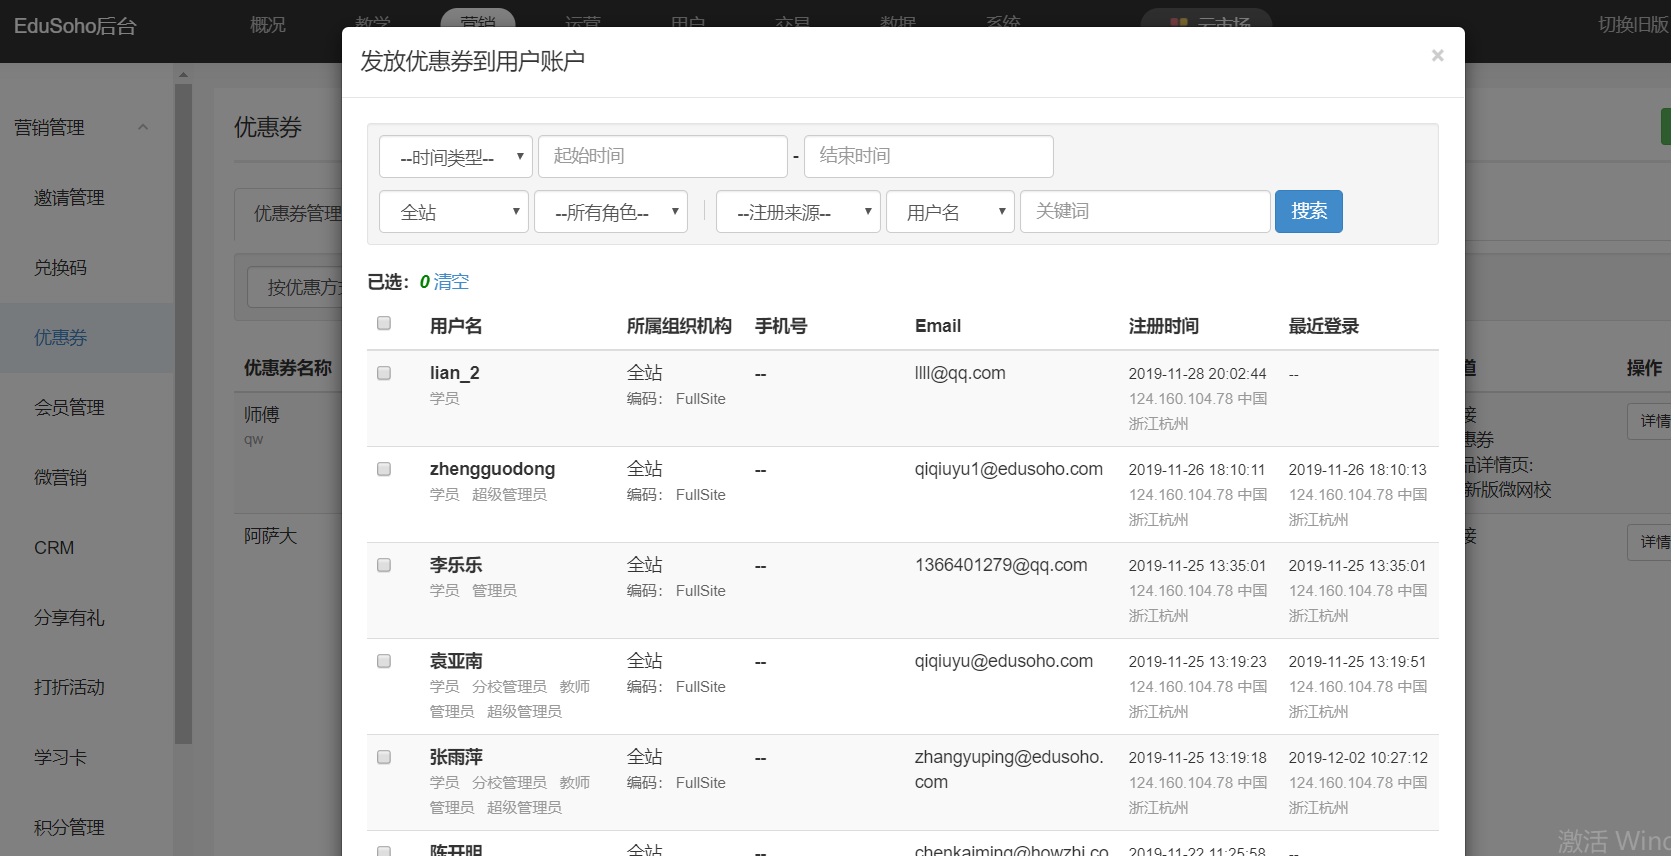Click the blue 搜索 button
Viewport: 1671px width, 856px height.
coord(1308,211)
